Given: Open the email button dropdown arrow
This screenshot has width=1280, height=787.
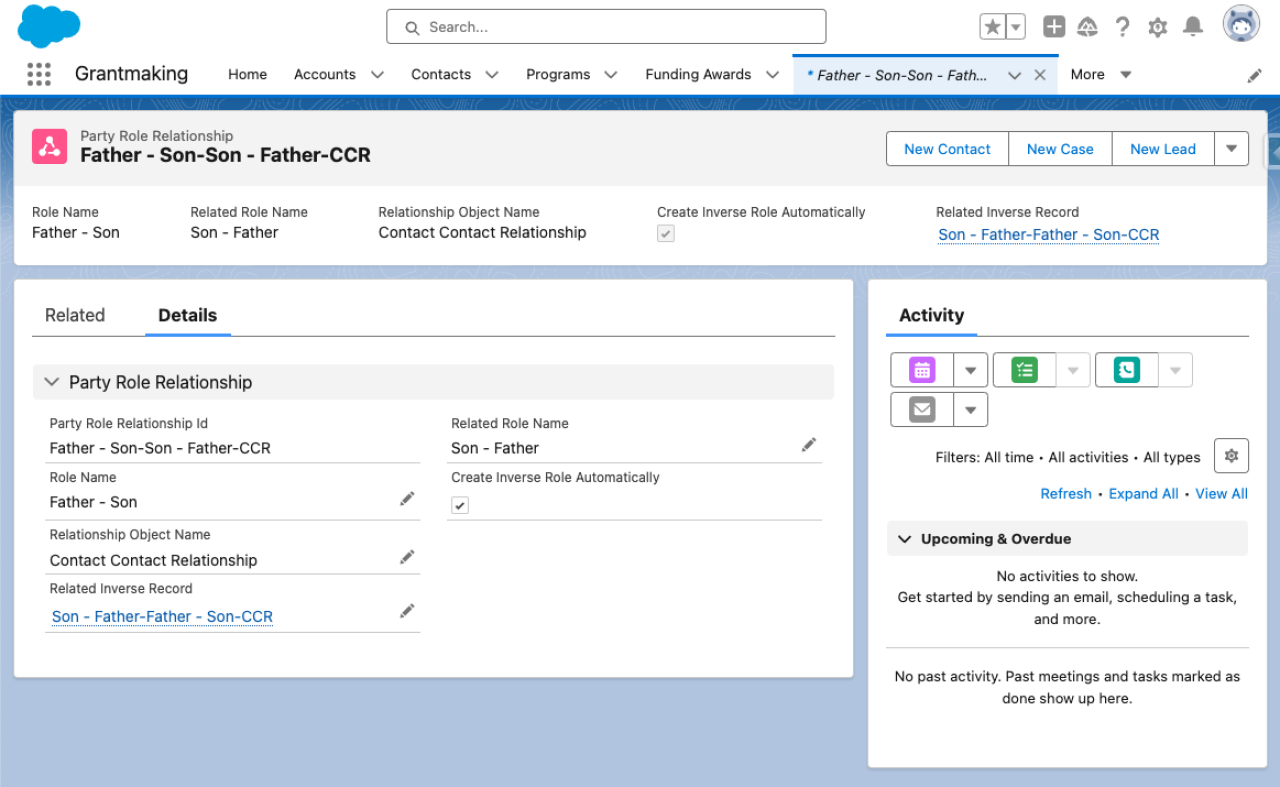Looking at the screenshot, I should coord(970,410).
